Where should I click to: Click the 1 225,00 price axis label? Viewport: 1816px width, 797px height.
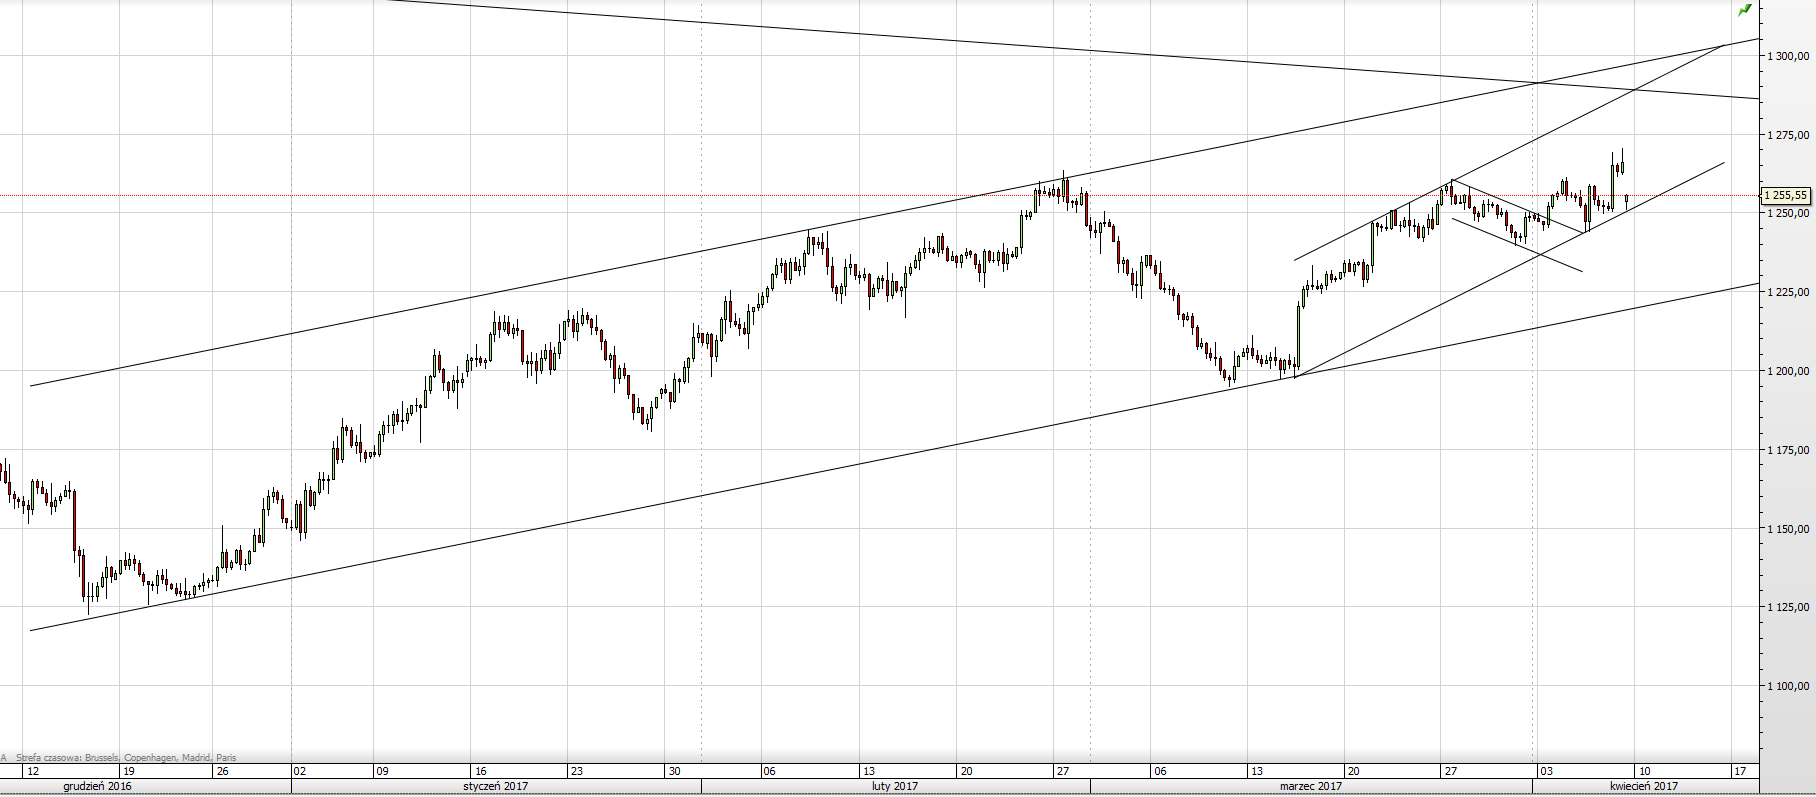point(1788,292)
